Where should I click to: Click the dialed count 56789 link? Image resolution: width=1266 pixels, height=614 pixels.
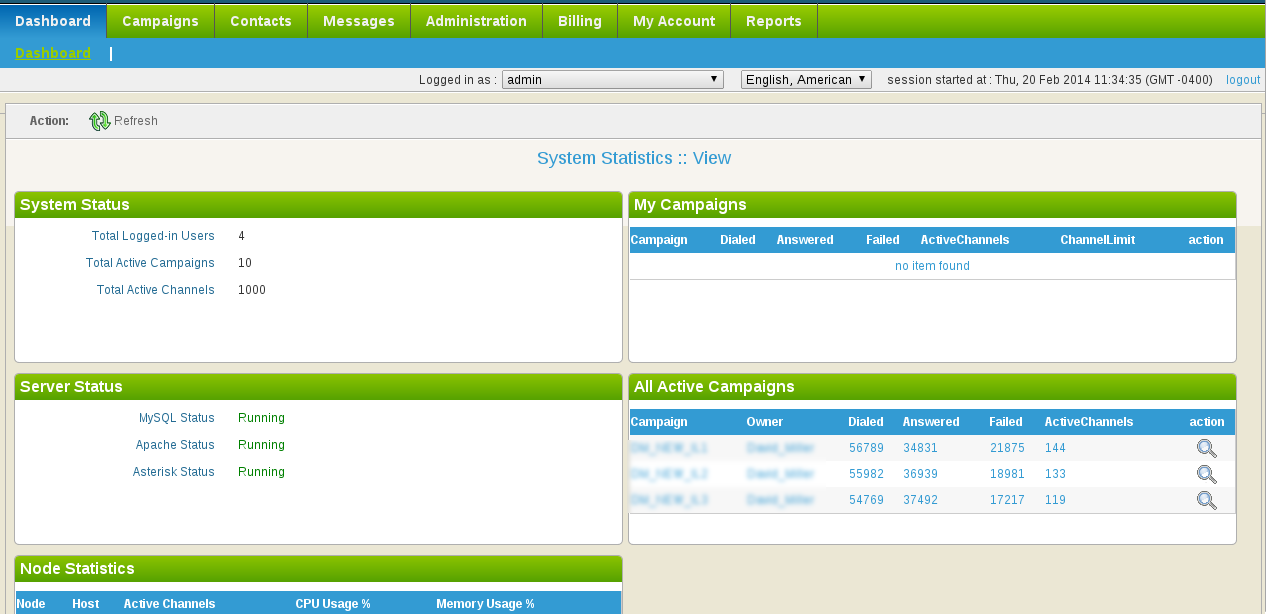(x=866, y=448)
